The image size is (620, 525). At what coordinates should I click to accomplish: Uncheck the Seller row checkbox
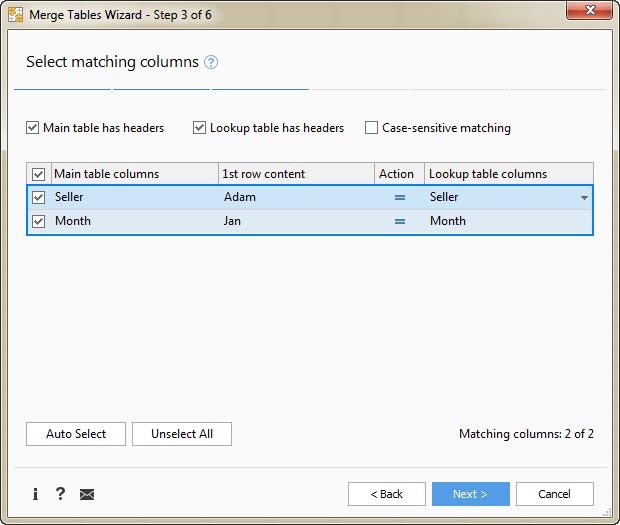click(x=39, y=198)
